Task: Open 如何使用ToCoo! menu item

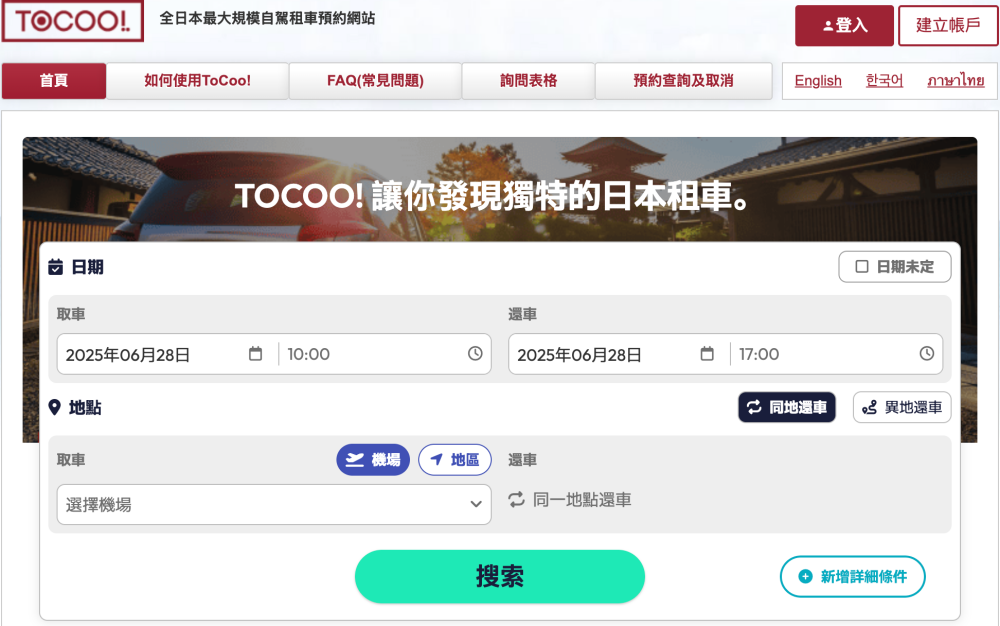Action: (197, 80)
